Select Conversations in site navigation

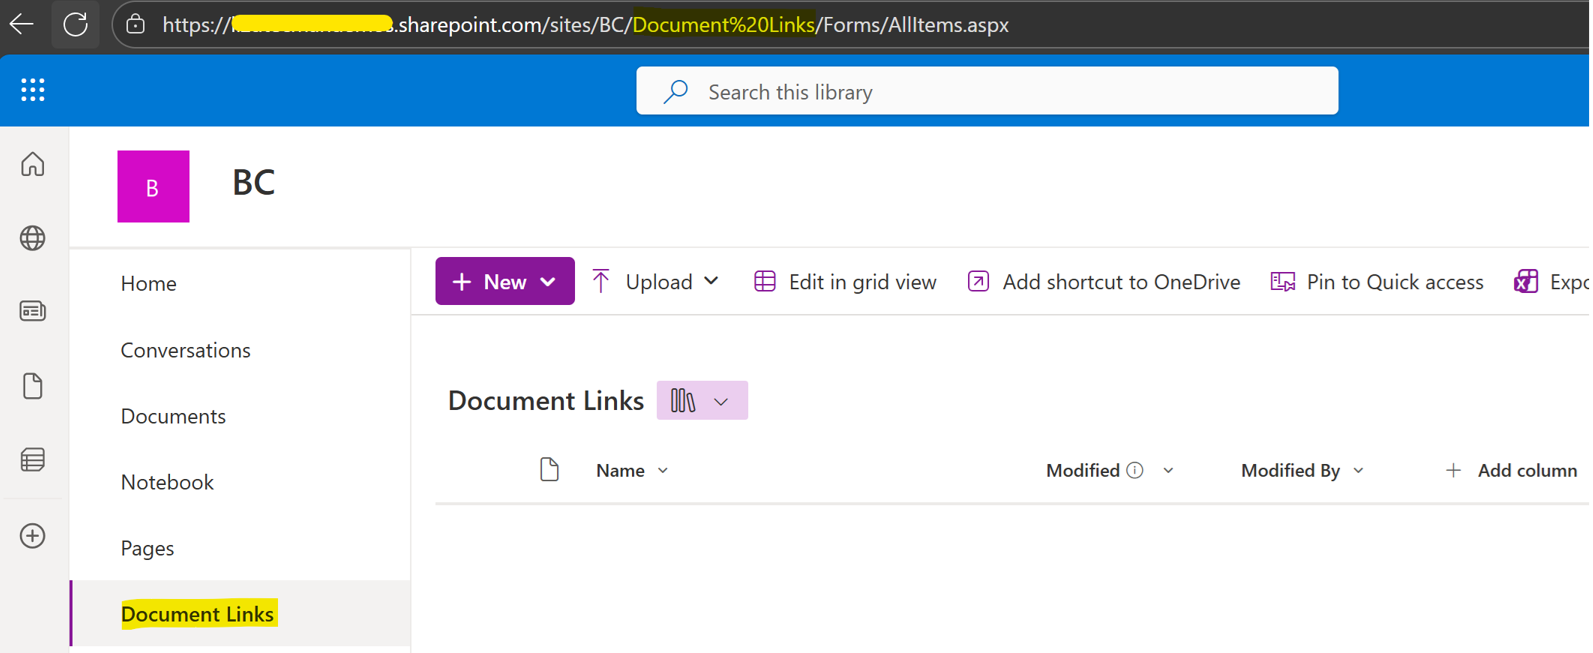(x=185, y=350)
